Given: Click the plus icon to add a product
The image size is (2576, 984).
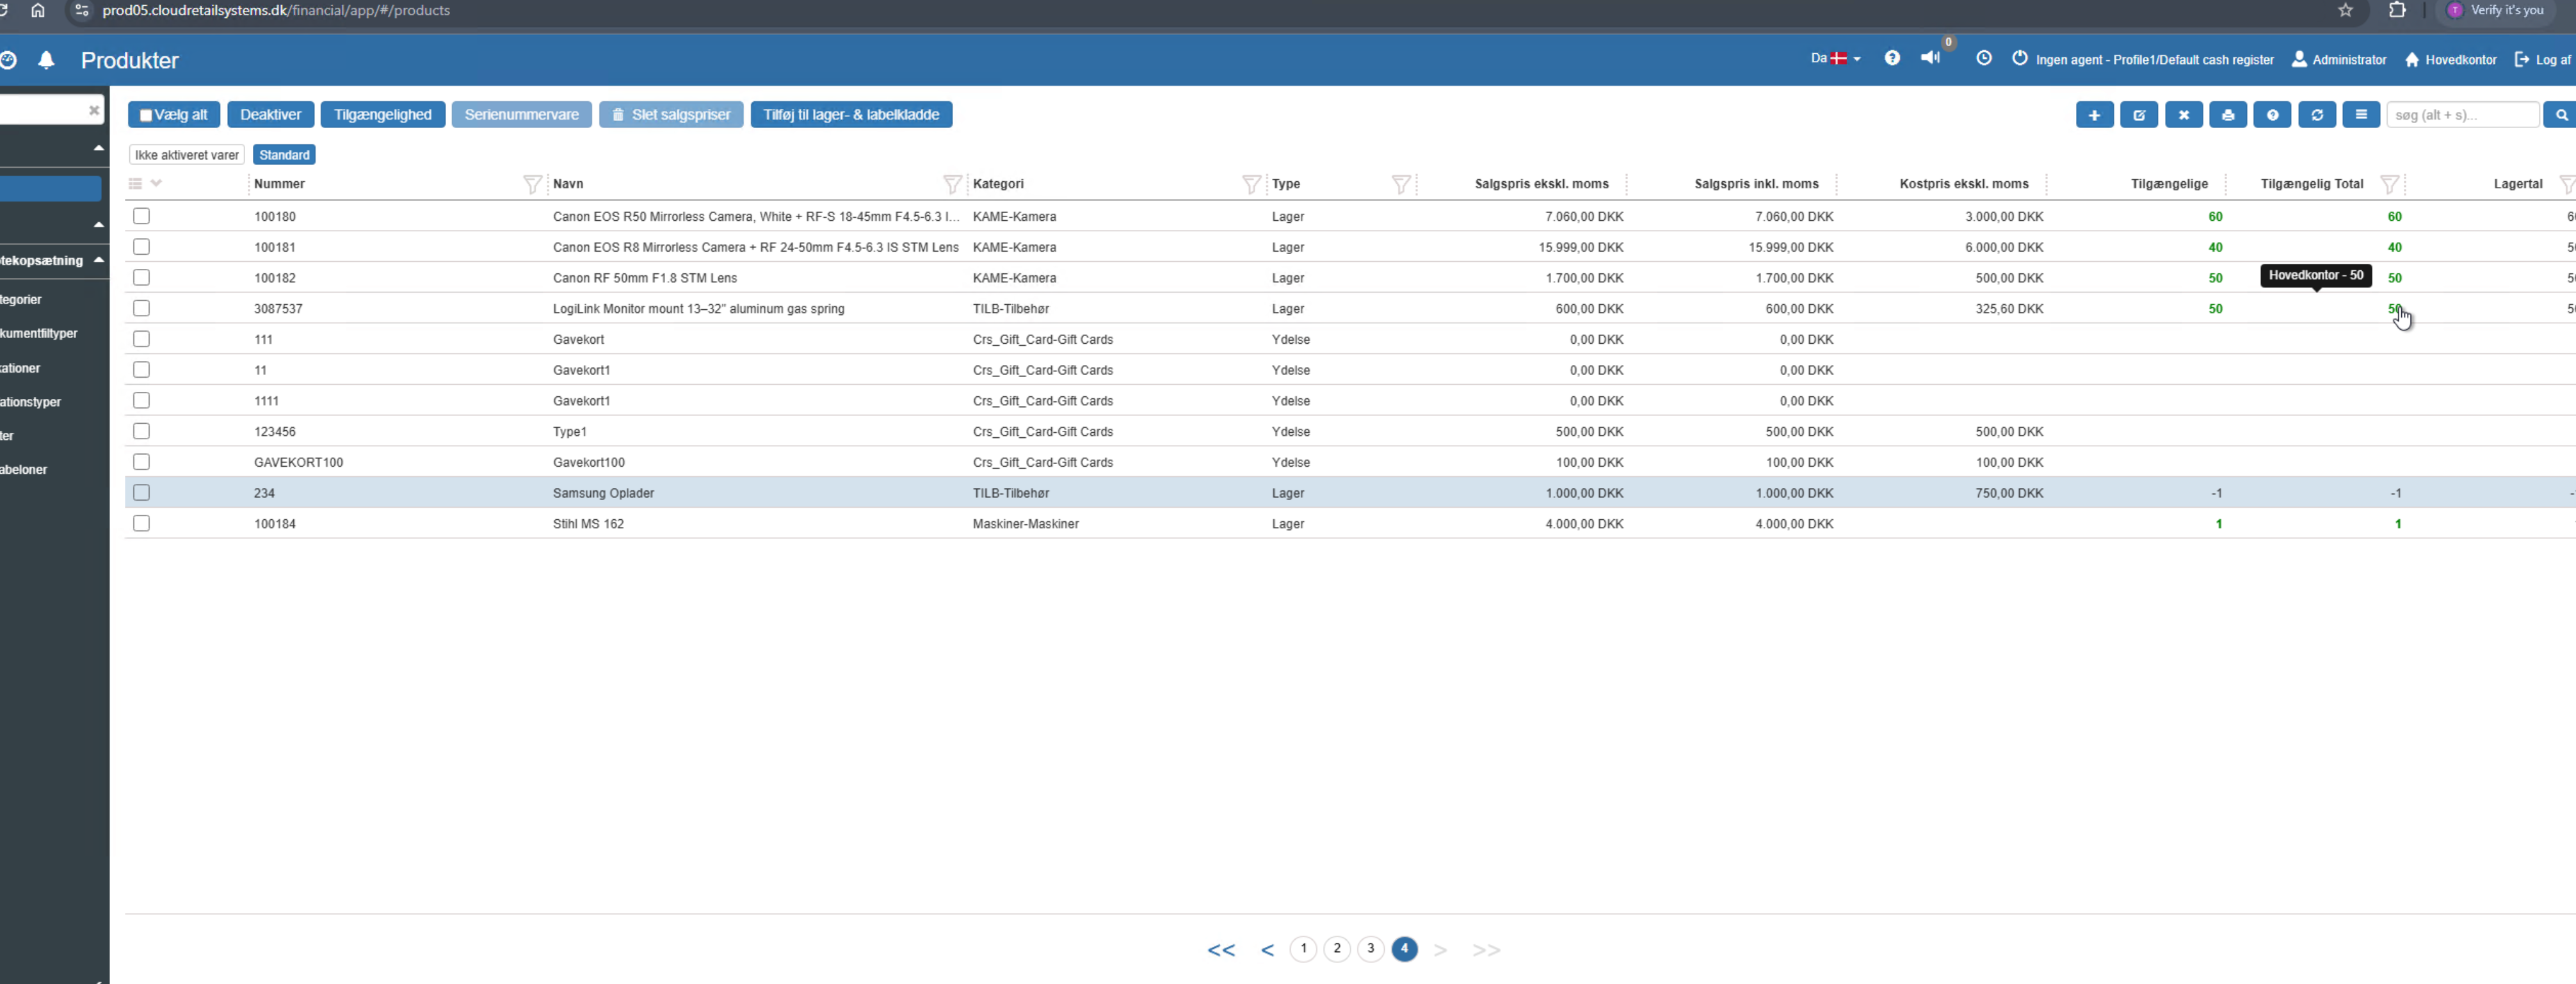Looking at the screenshot, I should point(2094,115).
